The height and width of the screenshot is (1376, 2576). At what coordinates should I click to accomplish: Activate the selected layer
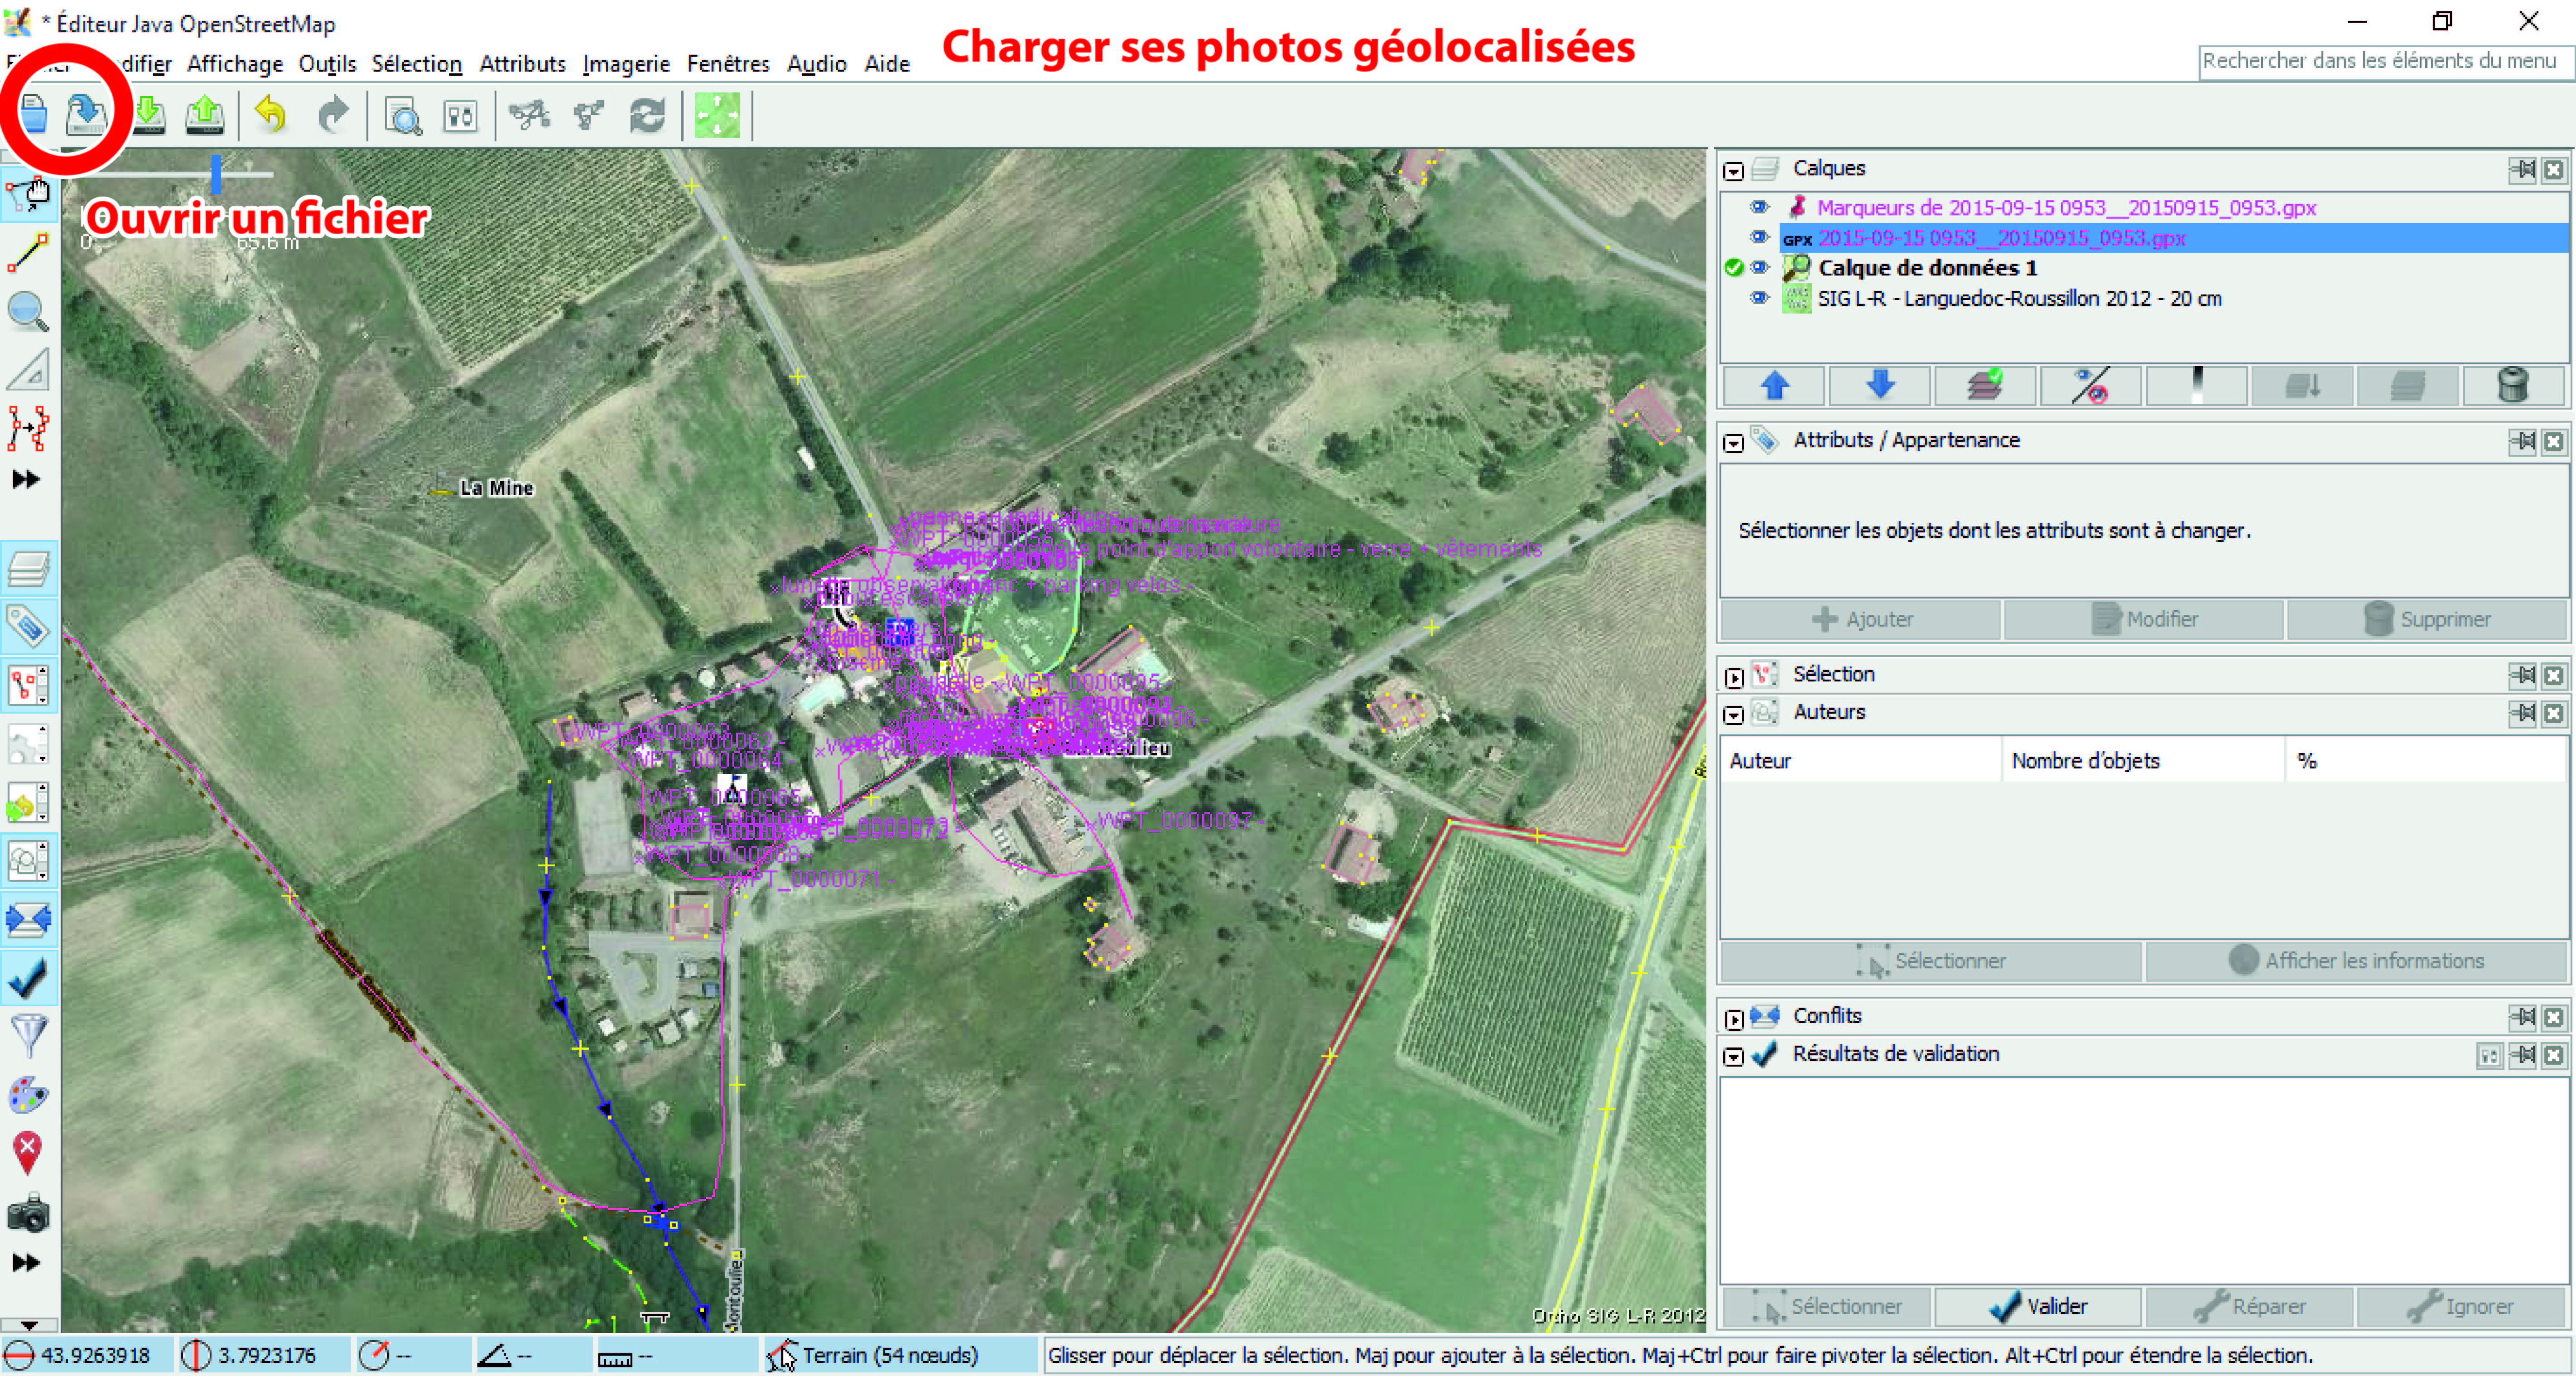tap(1986, 386)
